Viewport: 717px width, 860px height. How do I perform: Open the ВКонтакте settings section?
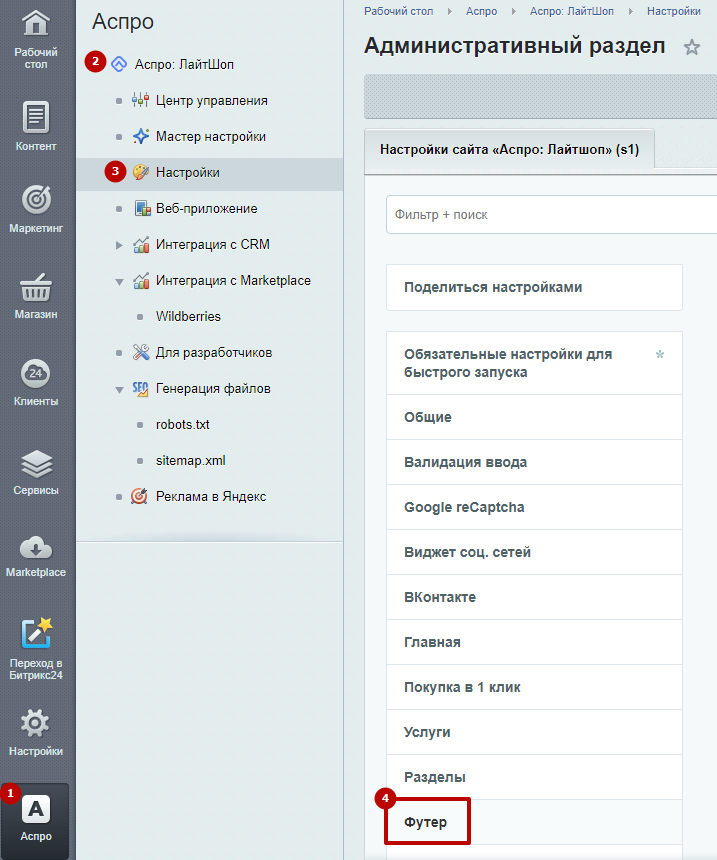click(534, 597)
